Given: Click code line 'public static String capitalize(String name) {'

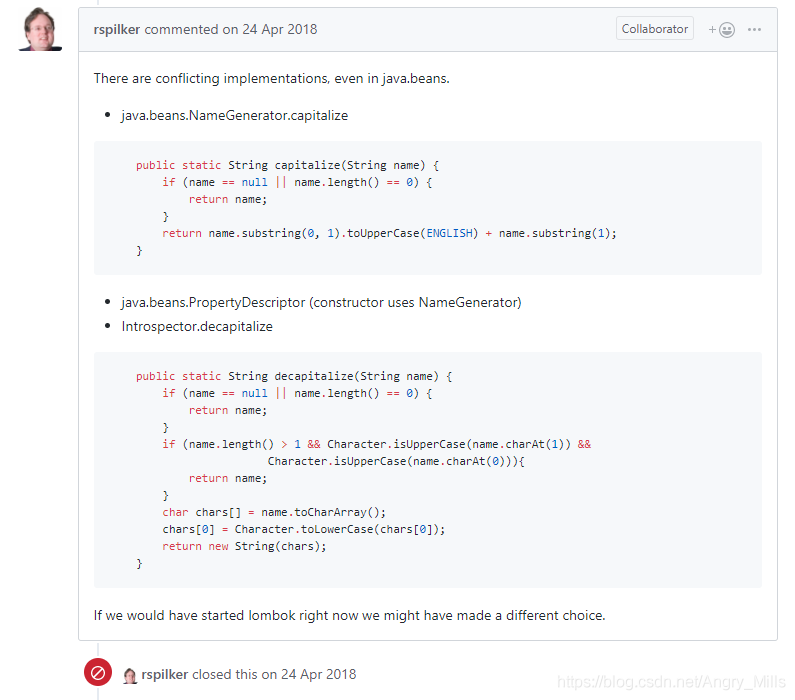Looking at the screenshot, I should pos(287,165).
